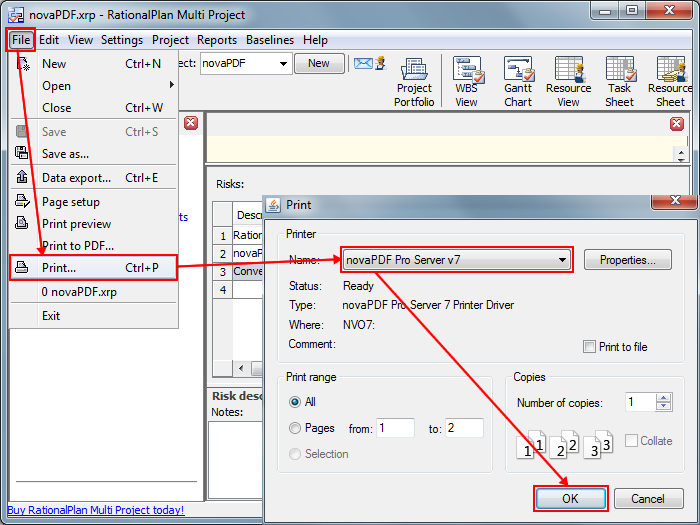The height and width of the screenshot is (525, 700).
Task: Click the blue envelope mail icon
Action: click(363, 63)
